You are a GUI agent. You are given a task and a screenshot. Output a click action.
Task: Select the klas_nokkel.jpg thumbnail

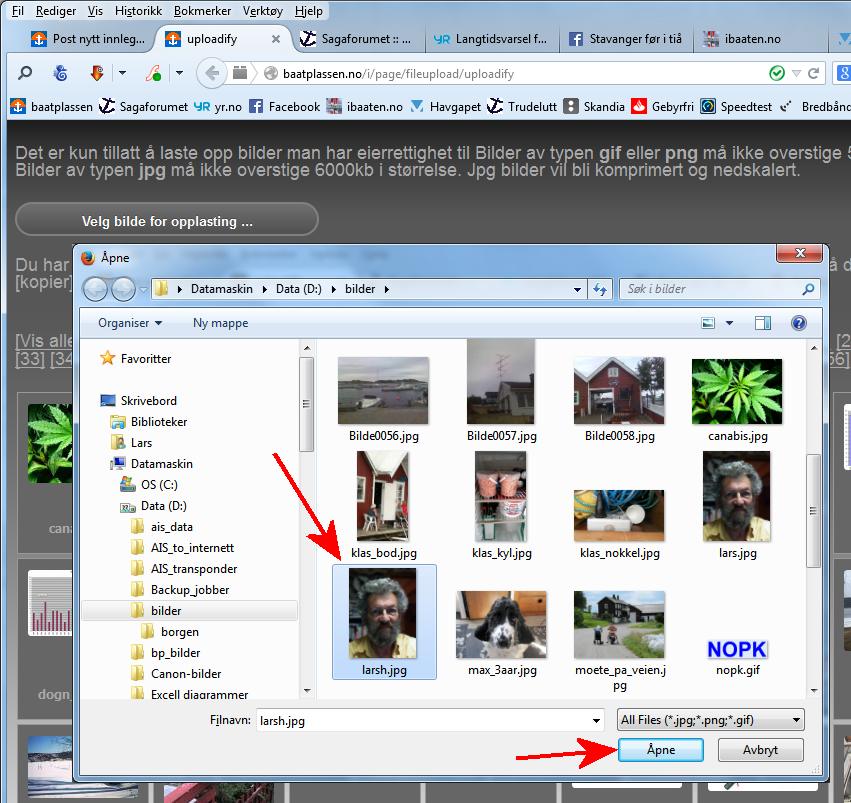(x=619, y=515)
